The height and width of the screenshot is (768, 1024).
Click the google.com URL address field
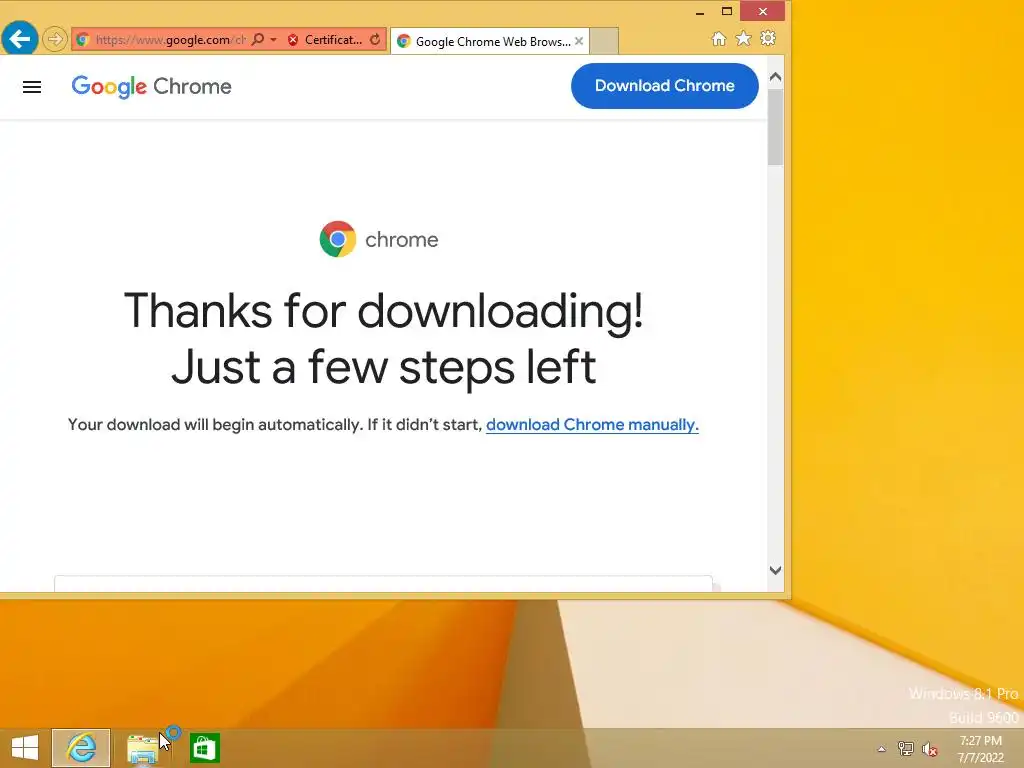170,40
